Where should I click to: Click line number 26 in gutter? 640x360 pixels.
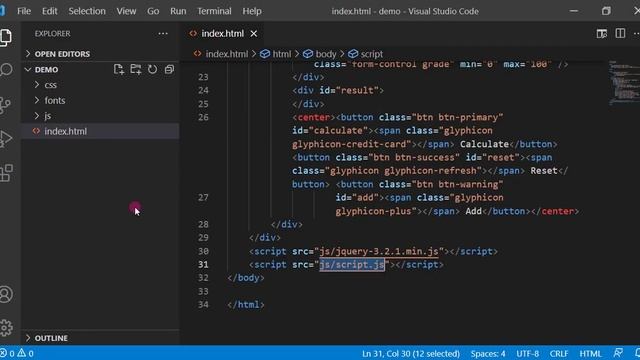pos(203,117)
